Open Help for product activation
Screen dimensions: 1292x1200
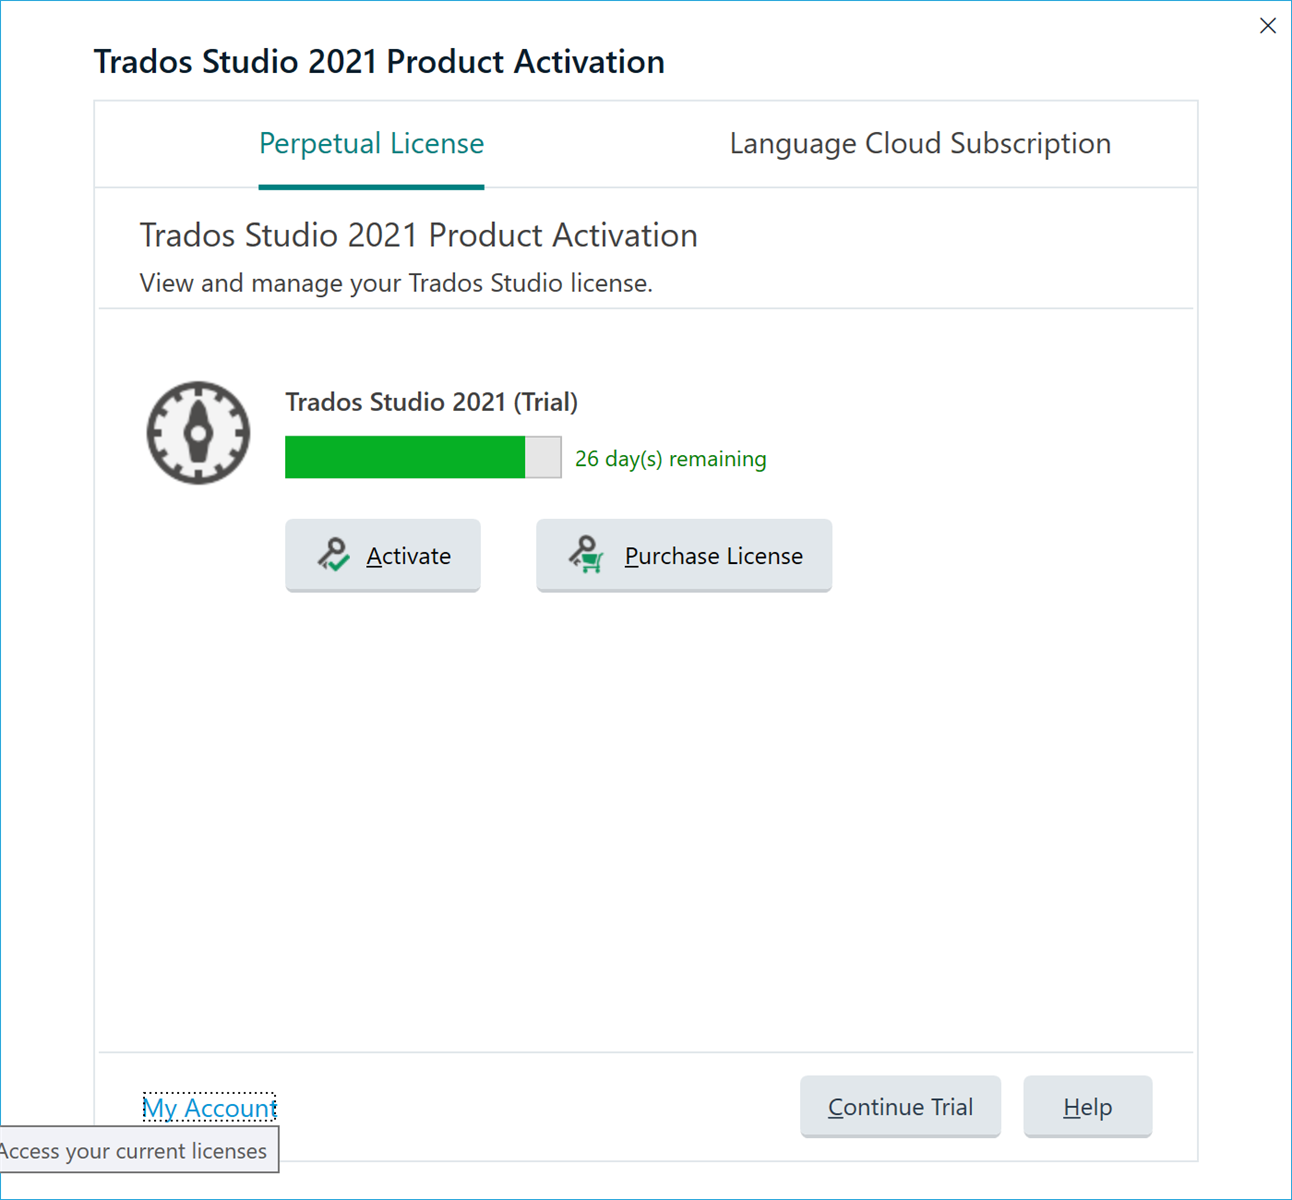pyautogui.click(x=1087, y=1106)
